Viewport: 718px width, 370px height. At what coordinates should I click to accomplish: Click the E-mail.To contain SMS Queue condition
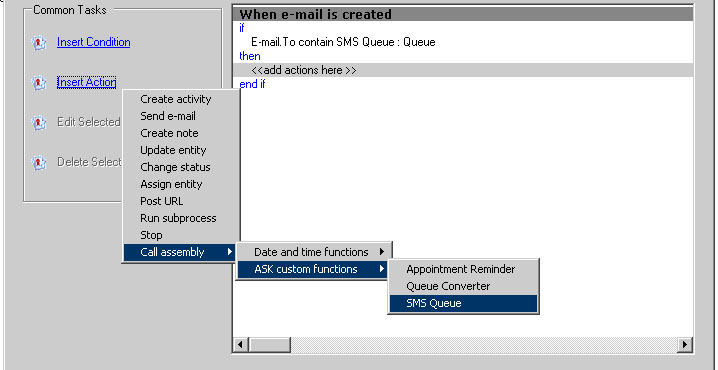tap(343, 42)
